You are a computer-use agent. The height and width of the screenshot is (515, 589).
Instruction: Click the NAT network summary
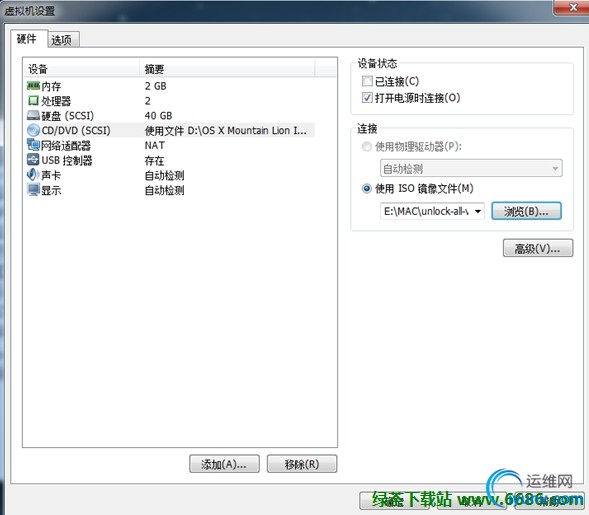(x=155, y=145)
